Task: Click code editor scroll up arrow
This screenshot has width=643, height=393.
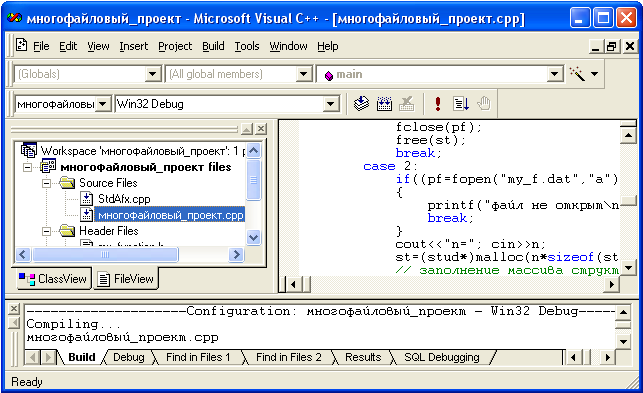Action: [x=628, y=135]
